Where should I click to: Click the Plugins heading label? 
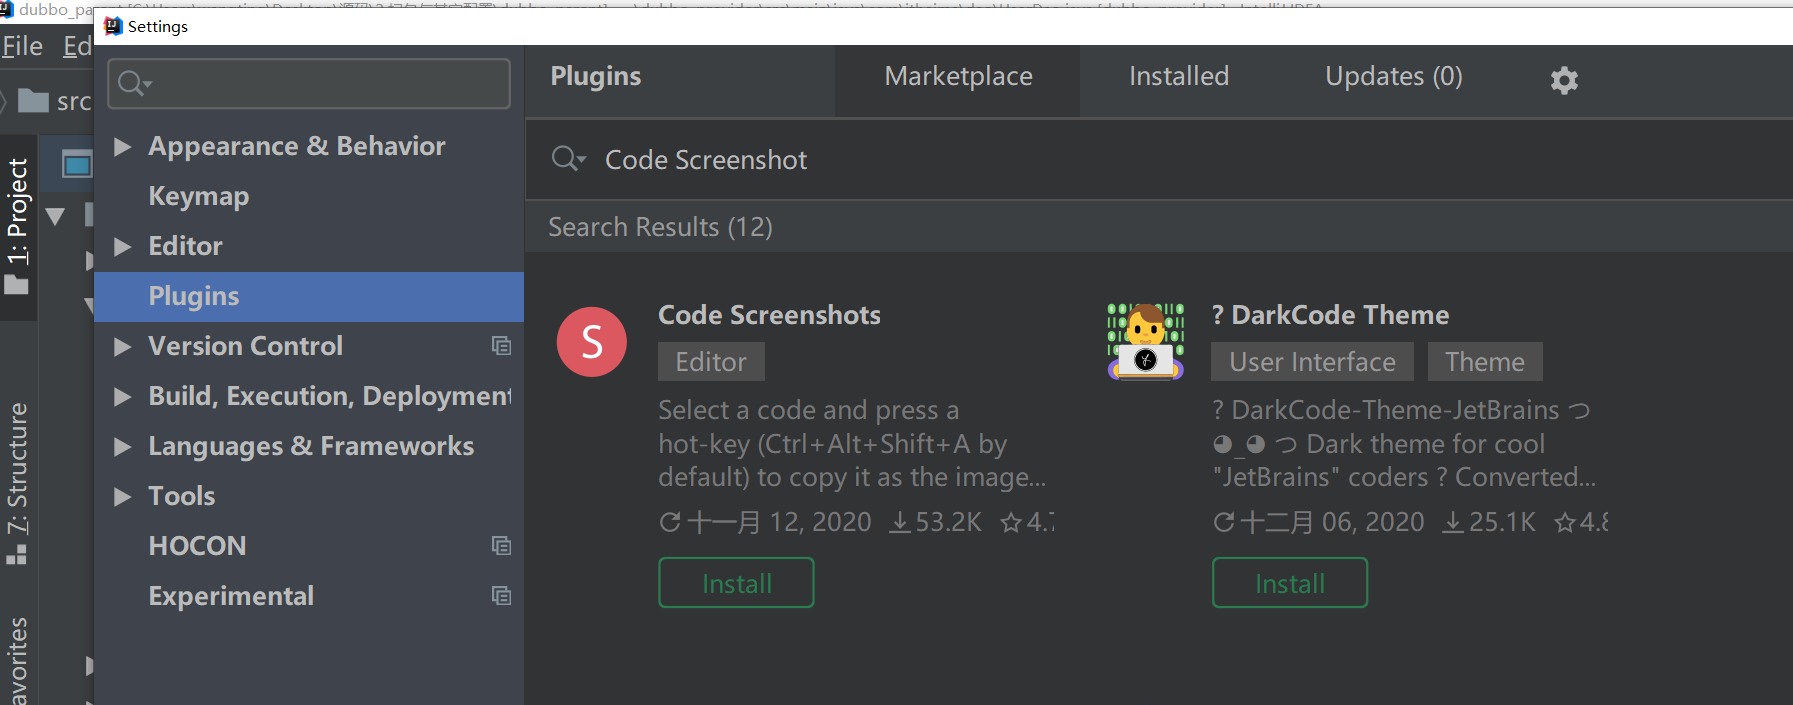[596, 77]
